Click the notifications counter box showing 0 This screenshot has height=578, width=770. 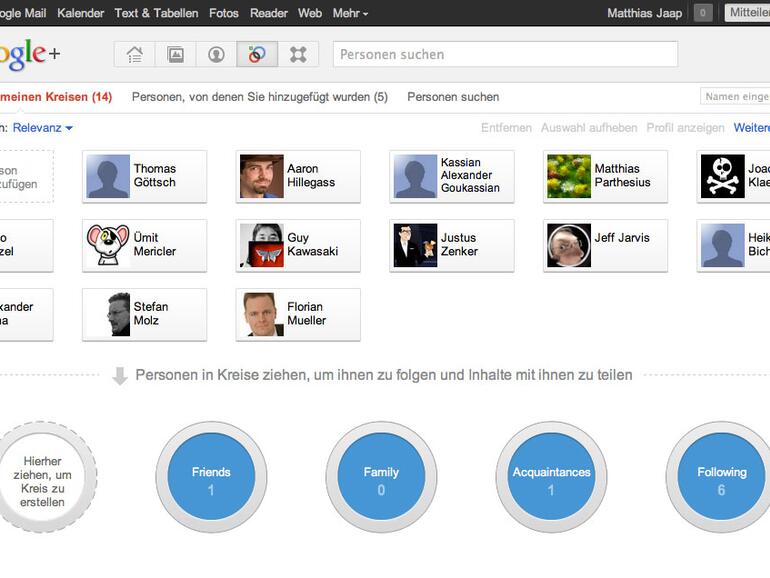tap(704, 13)
